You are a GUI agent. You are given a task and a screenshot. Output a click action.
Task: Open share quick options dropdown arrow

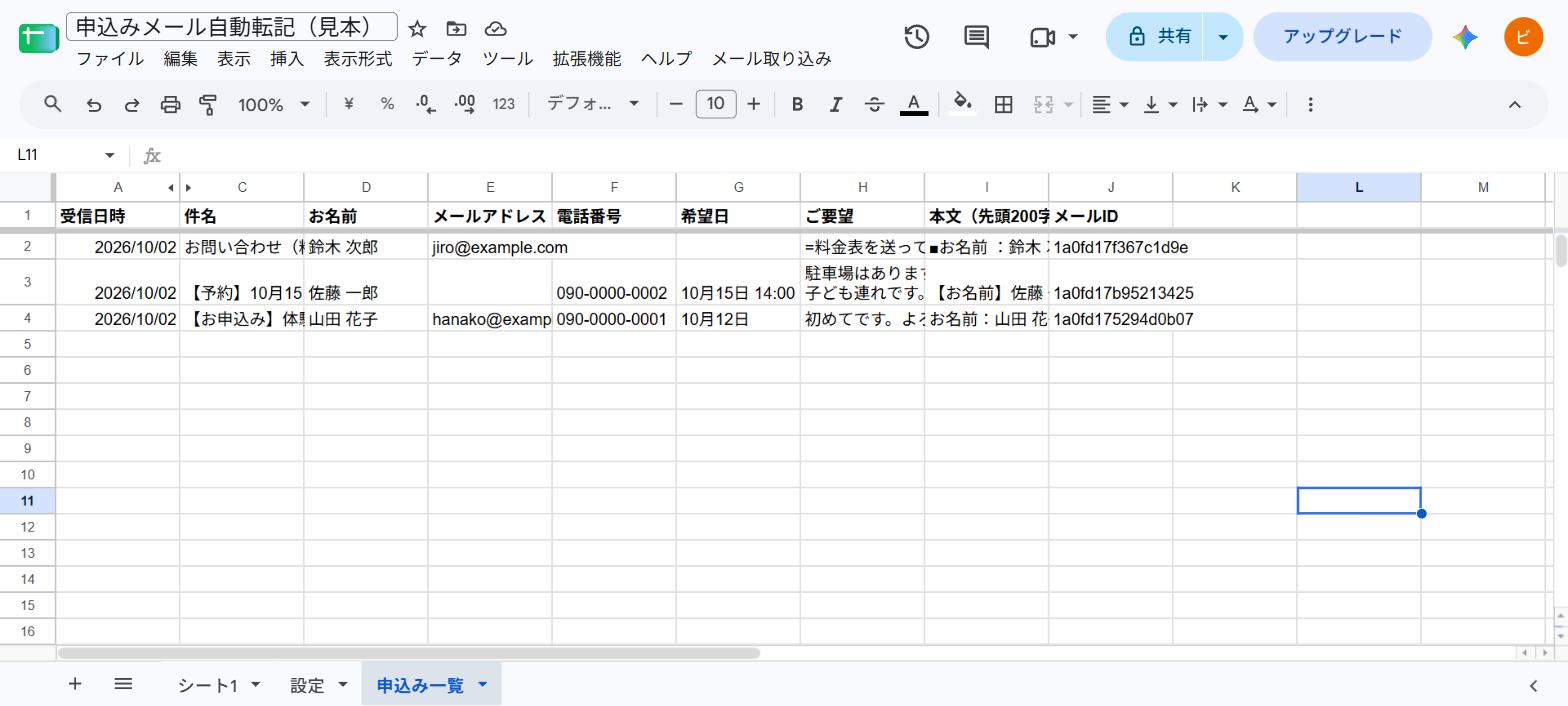pyautogui.click(x=1223, y=37)
